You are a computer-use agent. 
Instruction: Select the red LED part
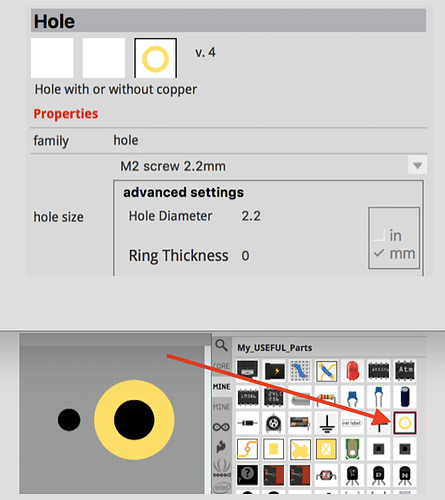pos(352,371)
